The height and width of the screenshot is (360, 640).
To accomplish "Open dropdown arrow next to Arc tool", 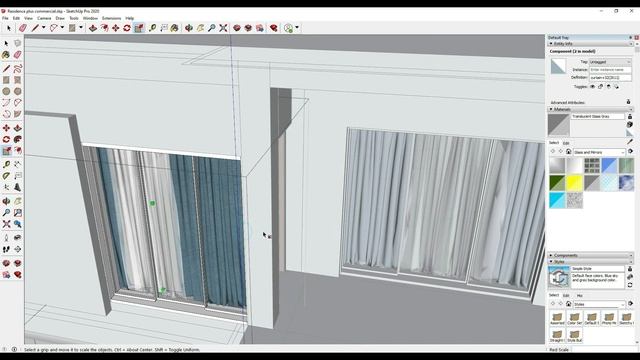I will 62,28.
